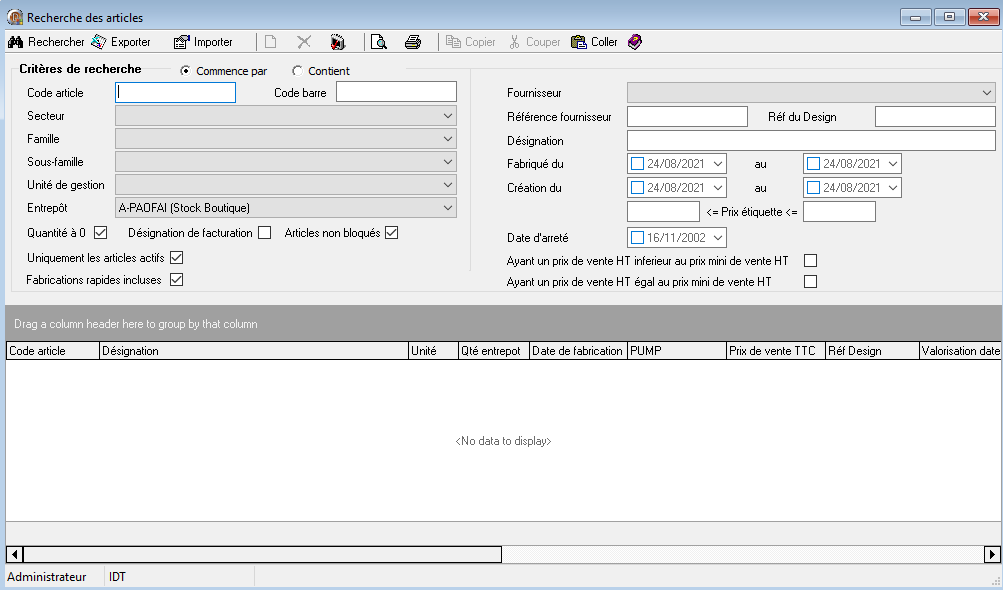This screenshot has height=590, width=1003.
Task: Click the purple book help icon
Action: tap(635, 42)
